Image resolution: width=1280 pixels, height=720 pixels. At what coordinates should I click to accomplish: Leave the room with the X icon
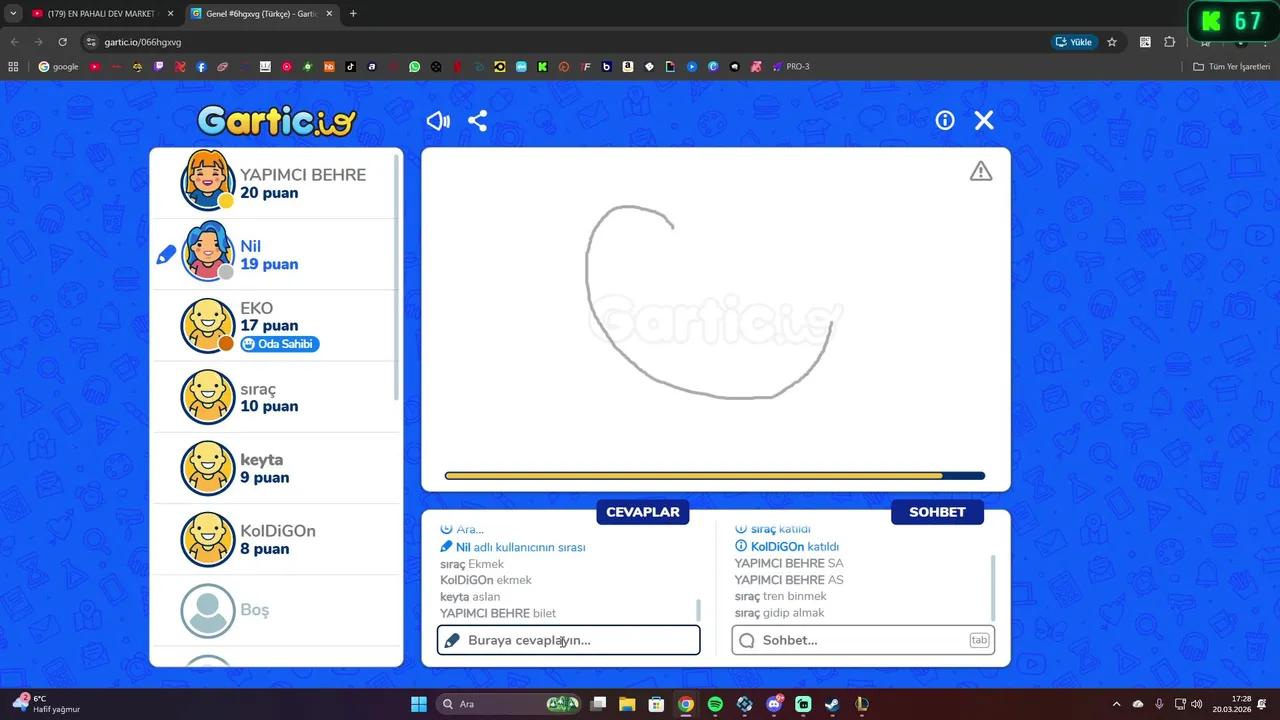(984, 120)
